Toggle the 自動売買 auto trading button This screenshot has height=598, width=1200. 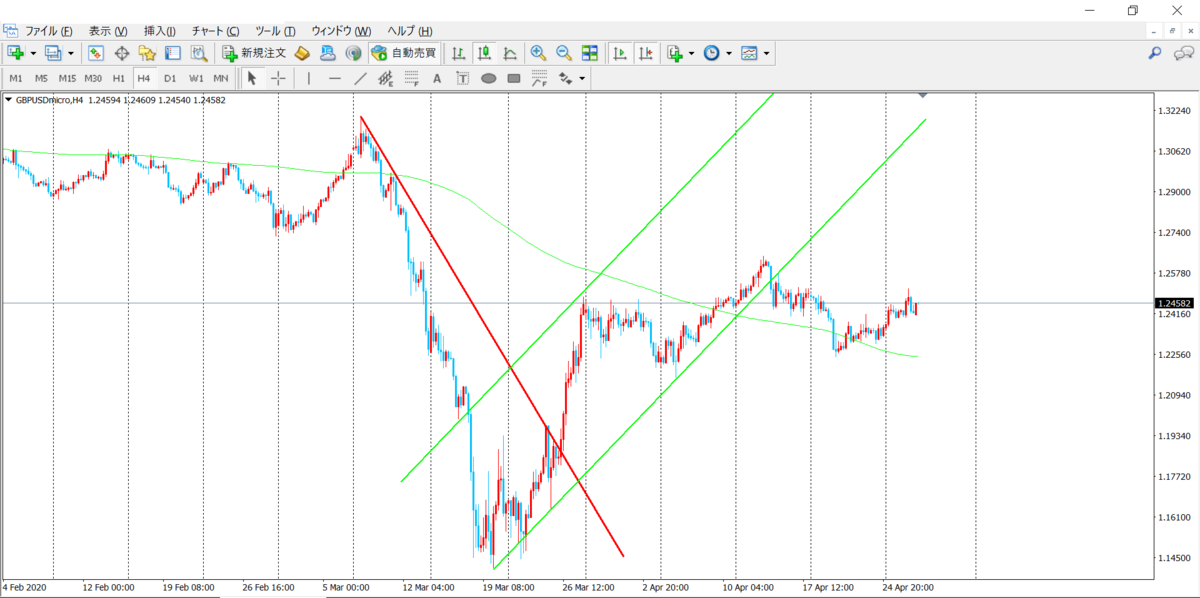click(405, 53)
